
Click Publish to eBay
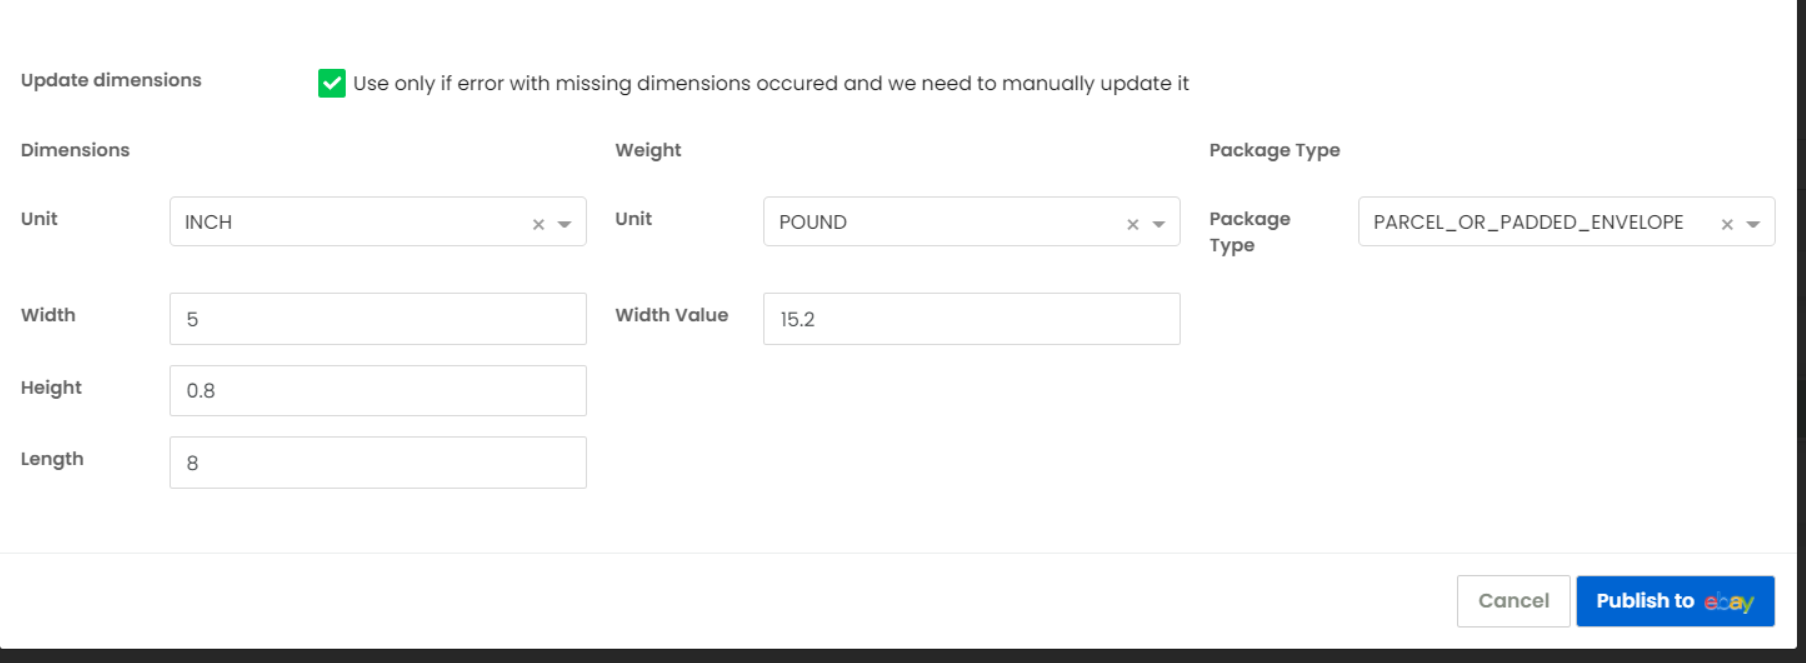click(x=1675, y=601)
